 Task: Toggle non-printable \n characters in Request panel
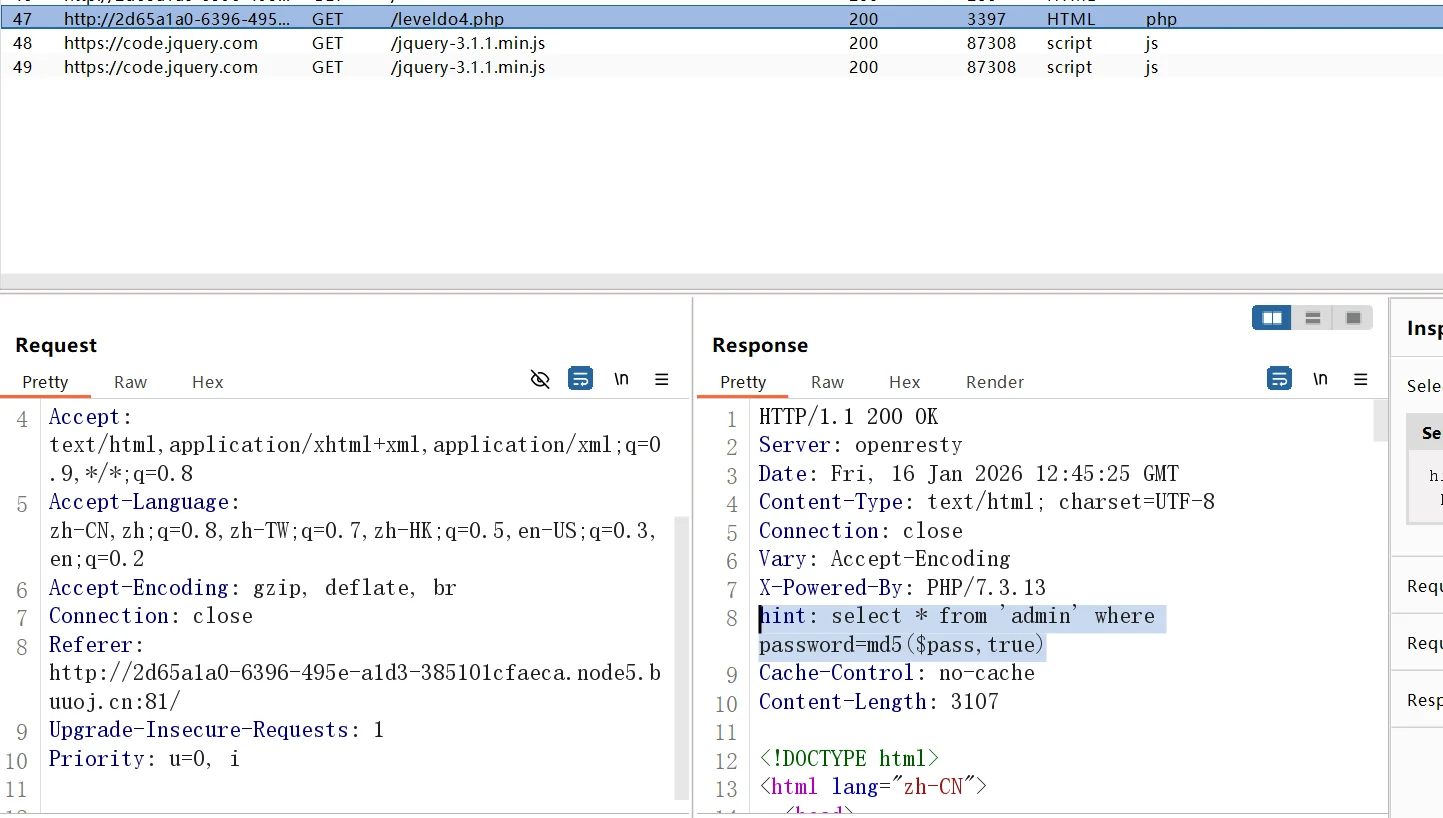coord(621,379)
